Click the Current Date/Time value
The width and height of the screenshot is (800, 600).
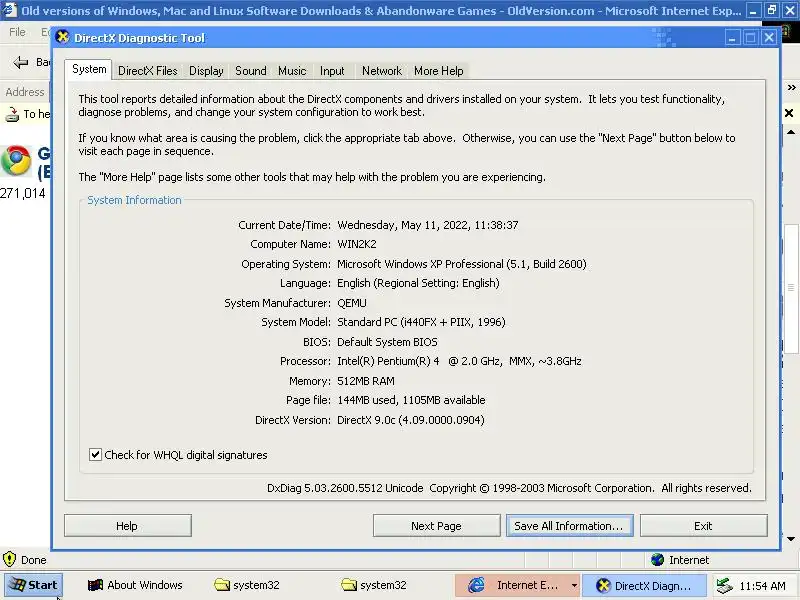(428, 225)
